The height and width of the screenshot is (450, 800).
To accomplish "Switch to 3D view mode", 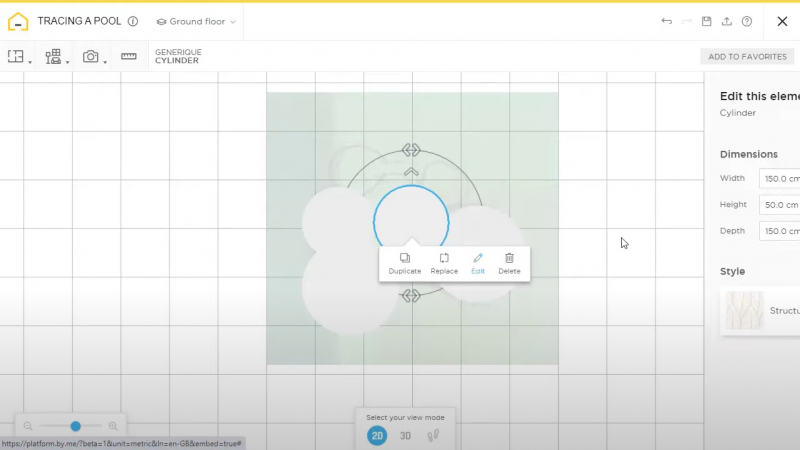I will pyautogui.click(x=405, y=436).
